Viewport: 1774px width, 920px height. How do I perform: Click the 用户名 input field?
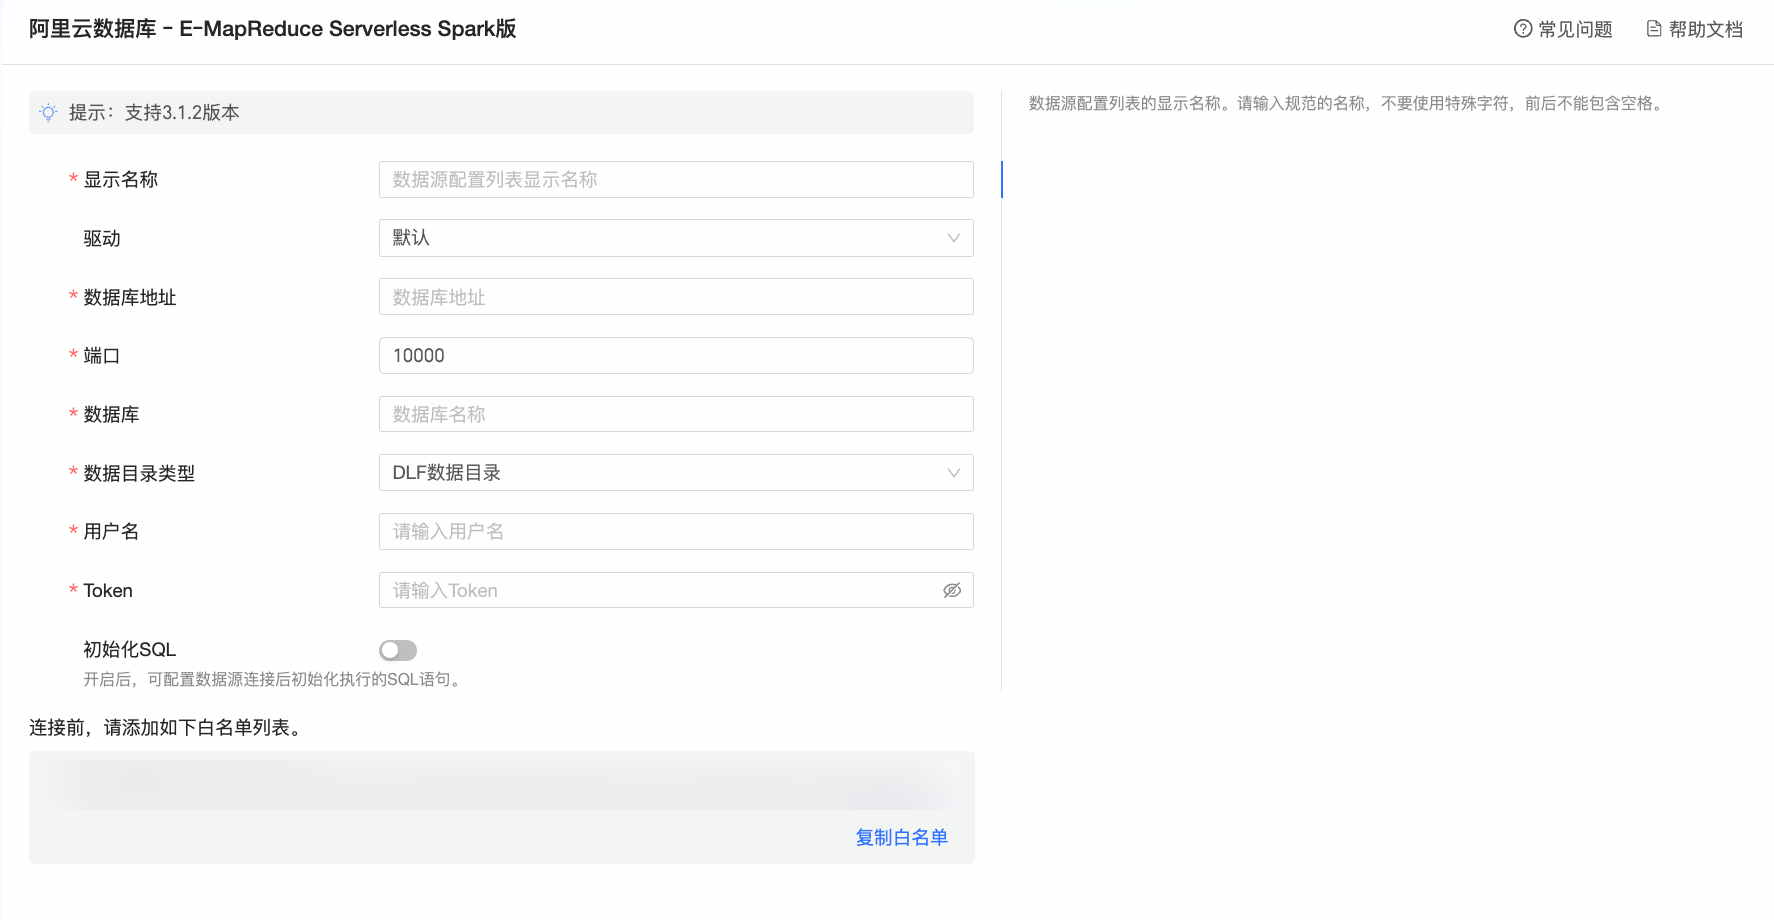pos(676,531)
